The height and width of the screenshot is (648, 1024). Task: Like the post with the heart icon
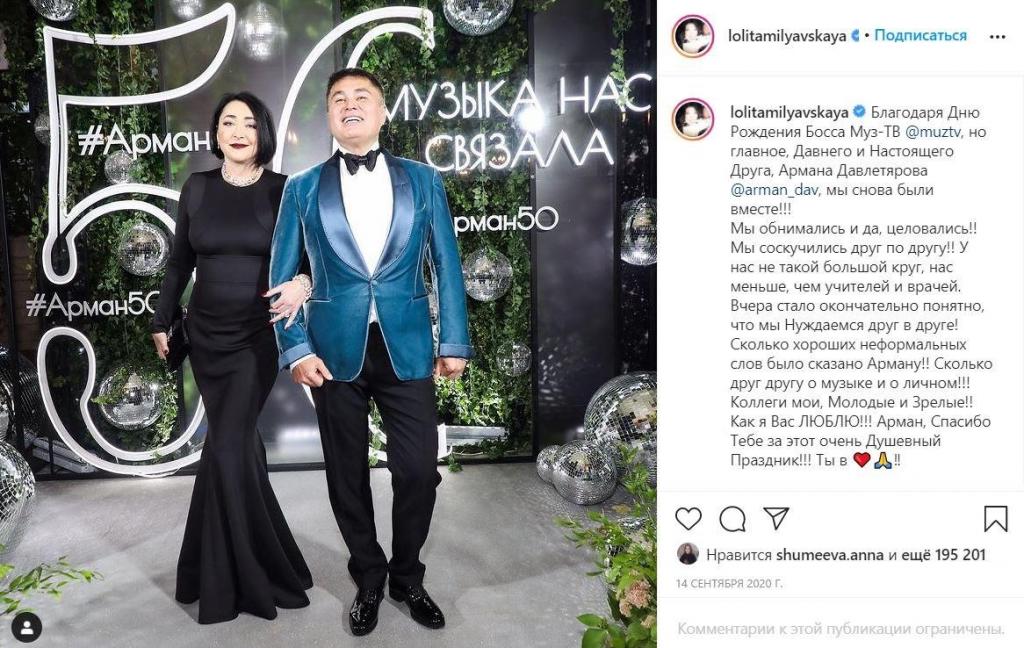[688, 519]
